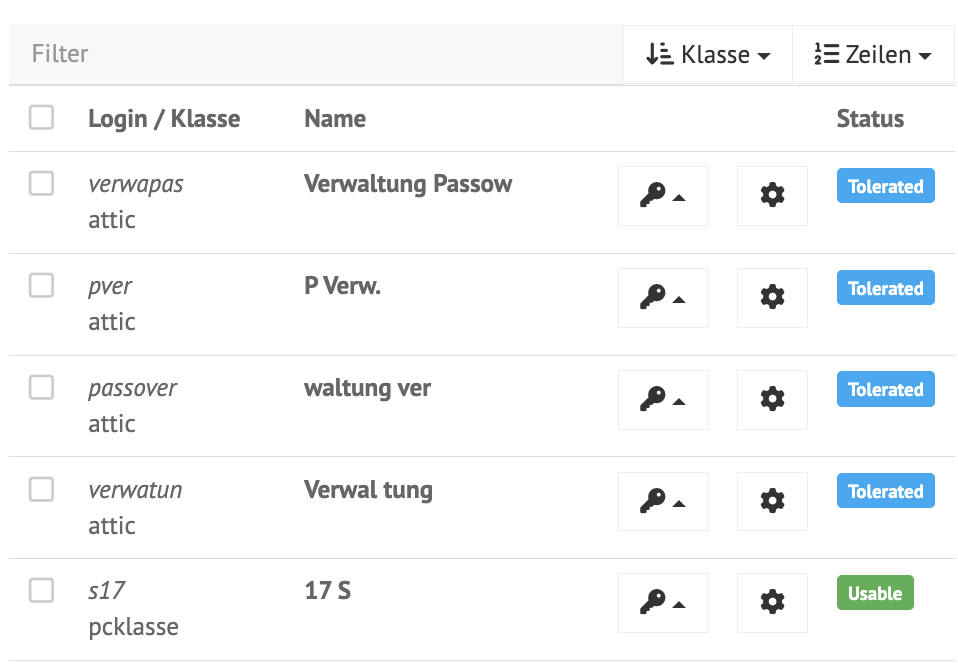Click the Tolerated badge for verwapas
Image resolution: width=958 pixels, height=672 pixels.
click(x=885, y=186)
